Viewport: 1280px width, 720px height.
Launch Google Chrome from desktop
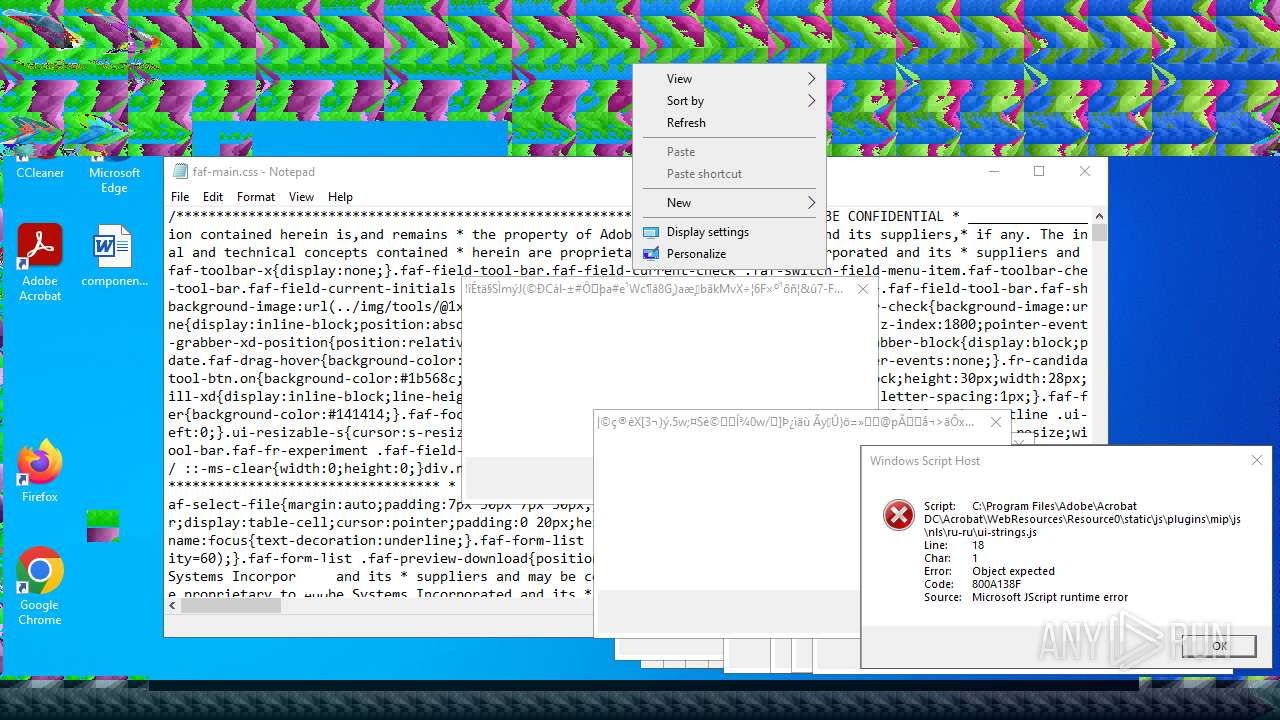(40, 586)
